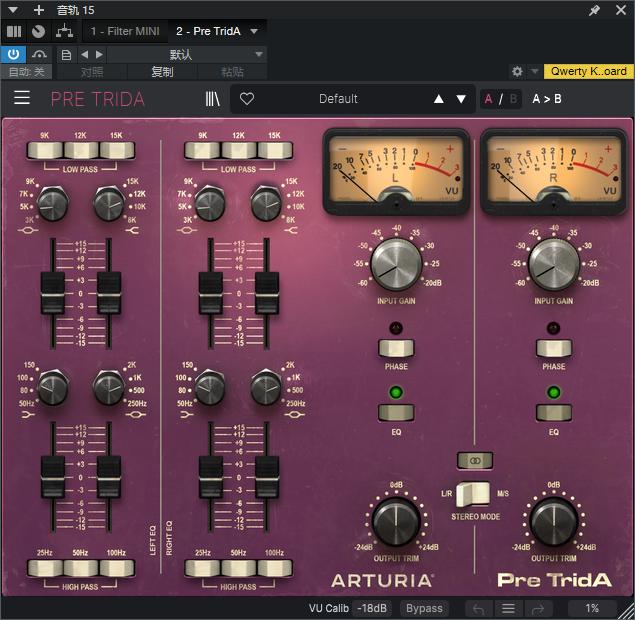Click the macro controls knob icon
635x620 pixels.
coord(38,31)
